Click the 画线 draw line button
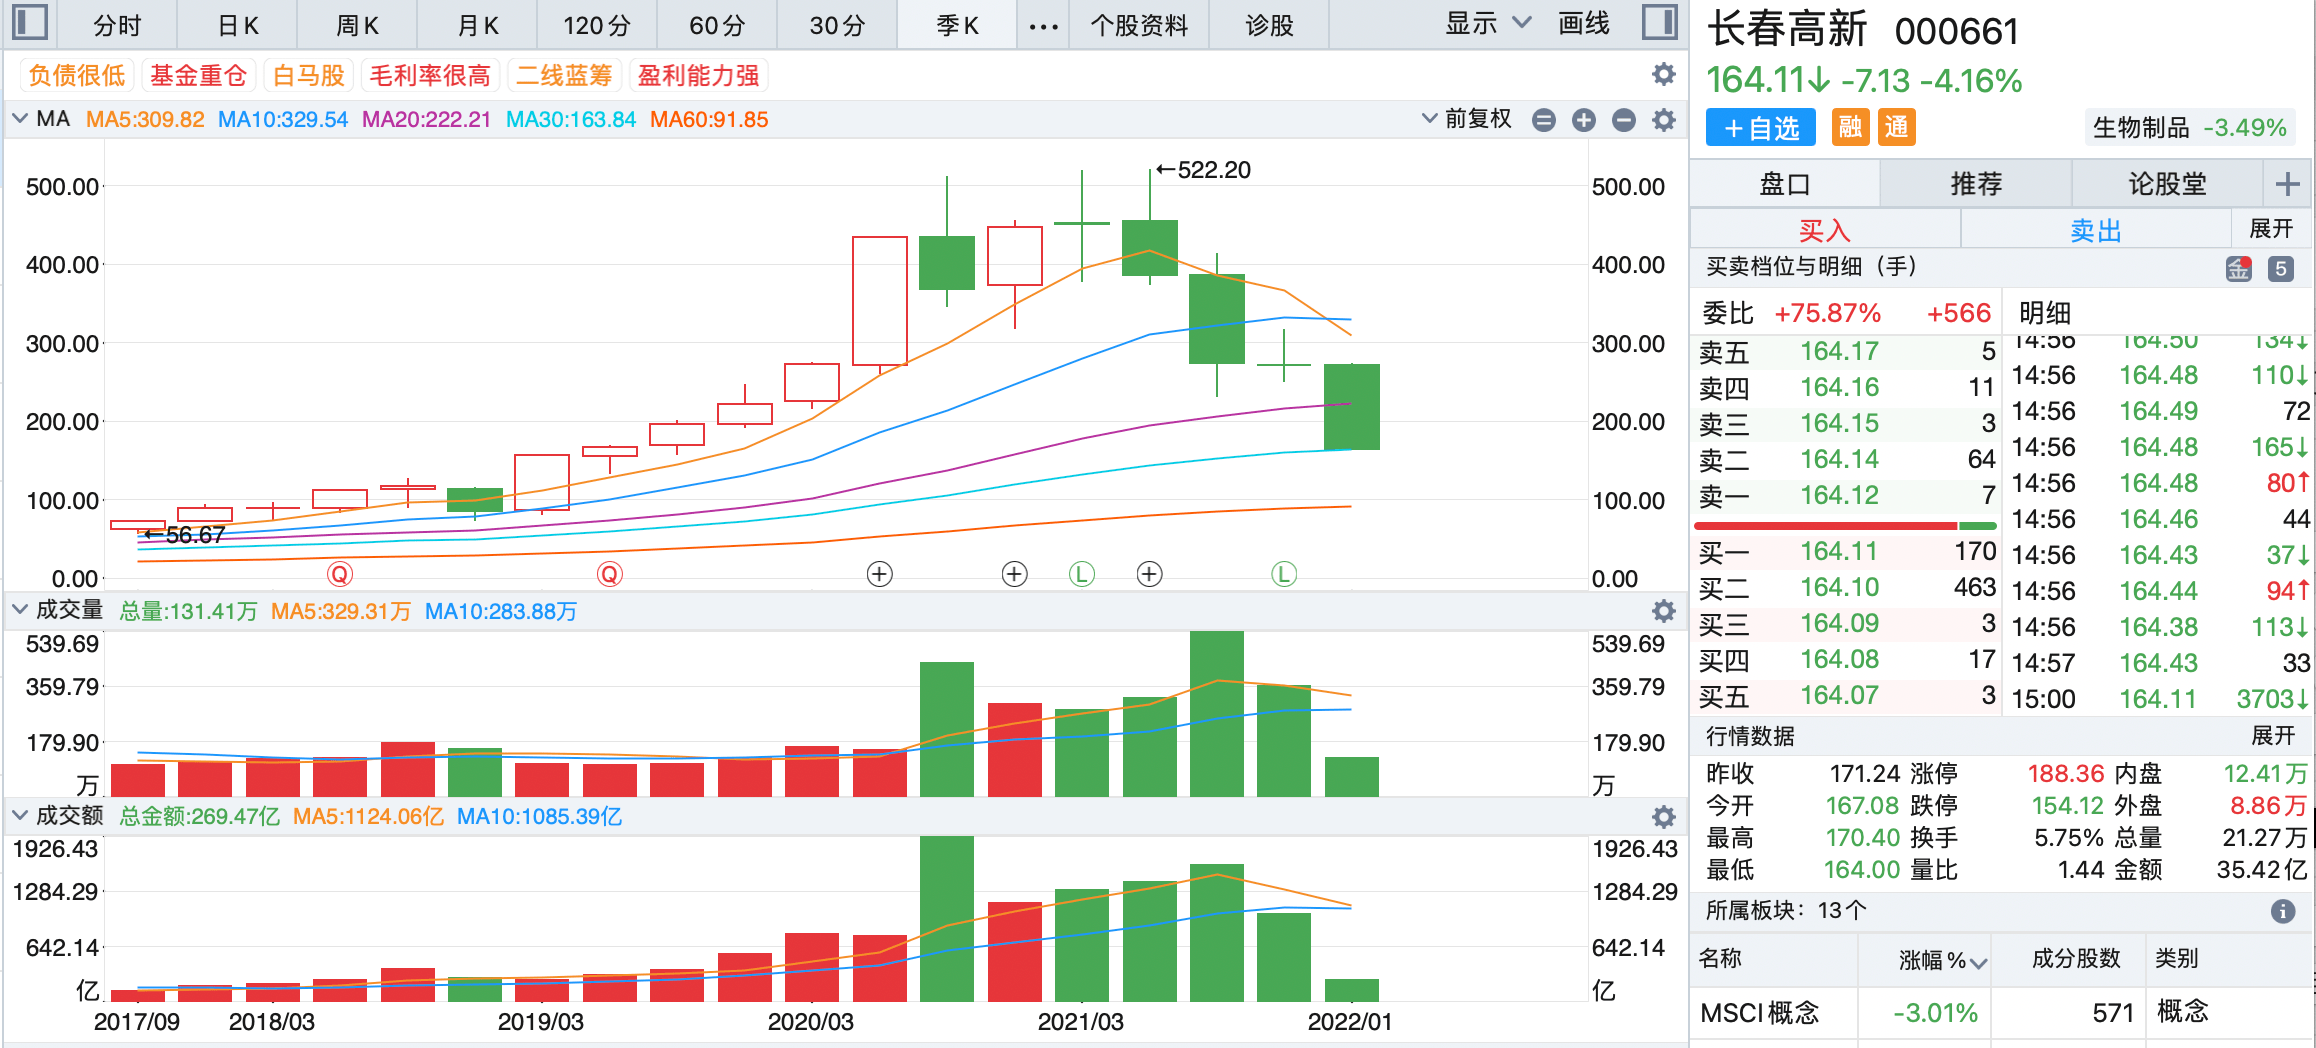The image size is (2316, 1048). point(1584,24)
